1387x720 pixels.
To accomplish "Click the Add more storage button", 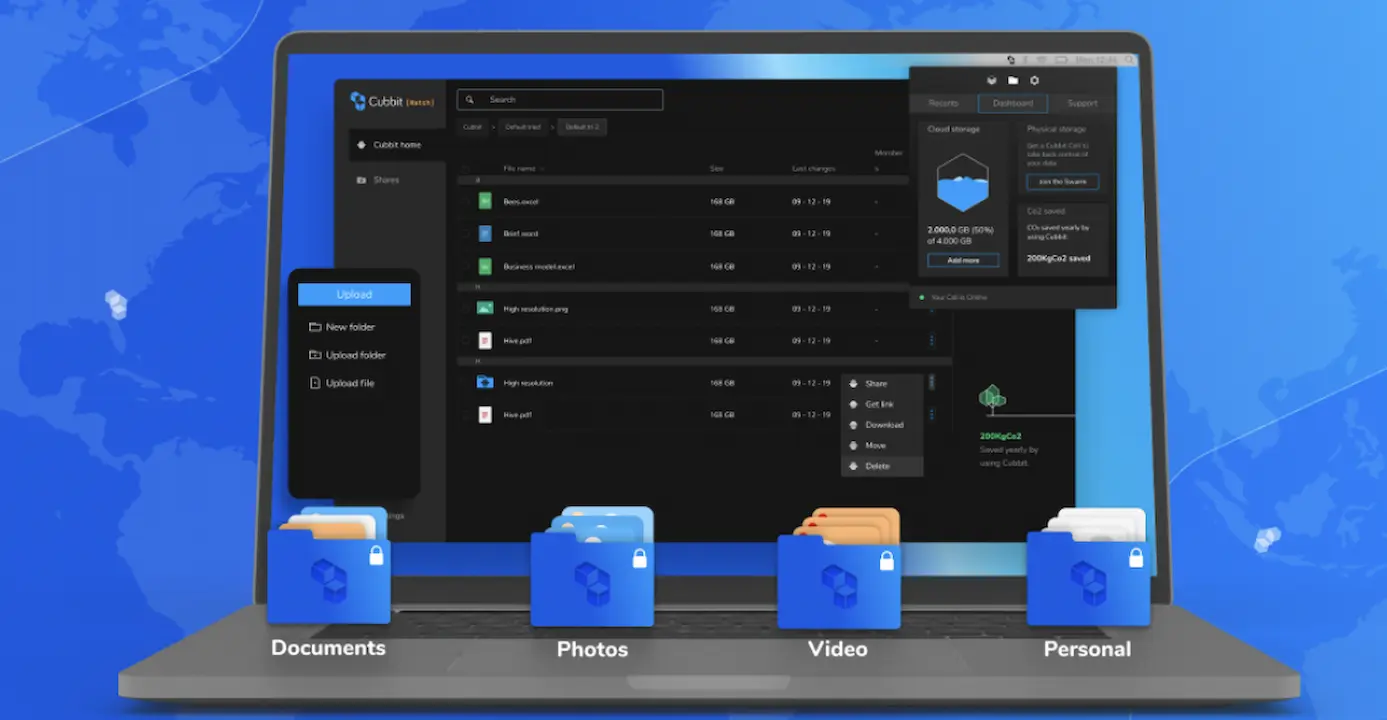I will tap(963, 260).
